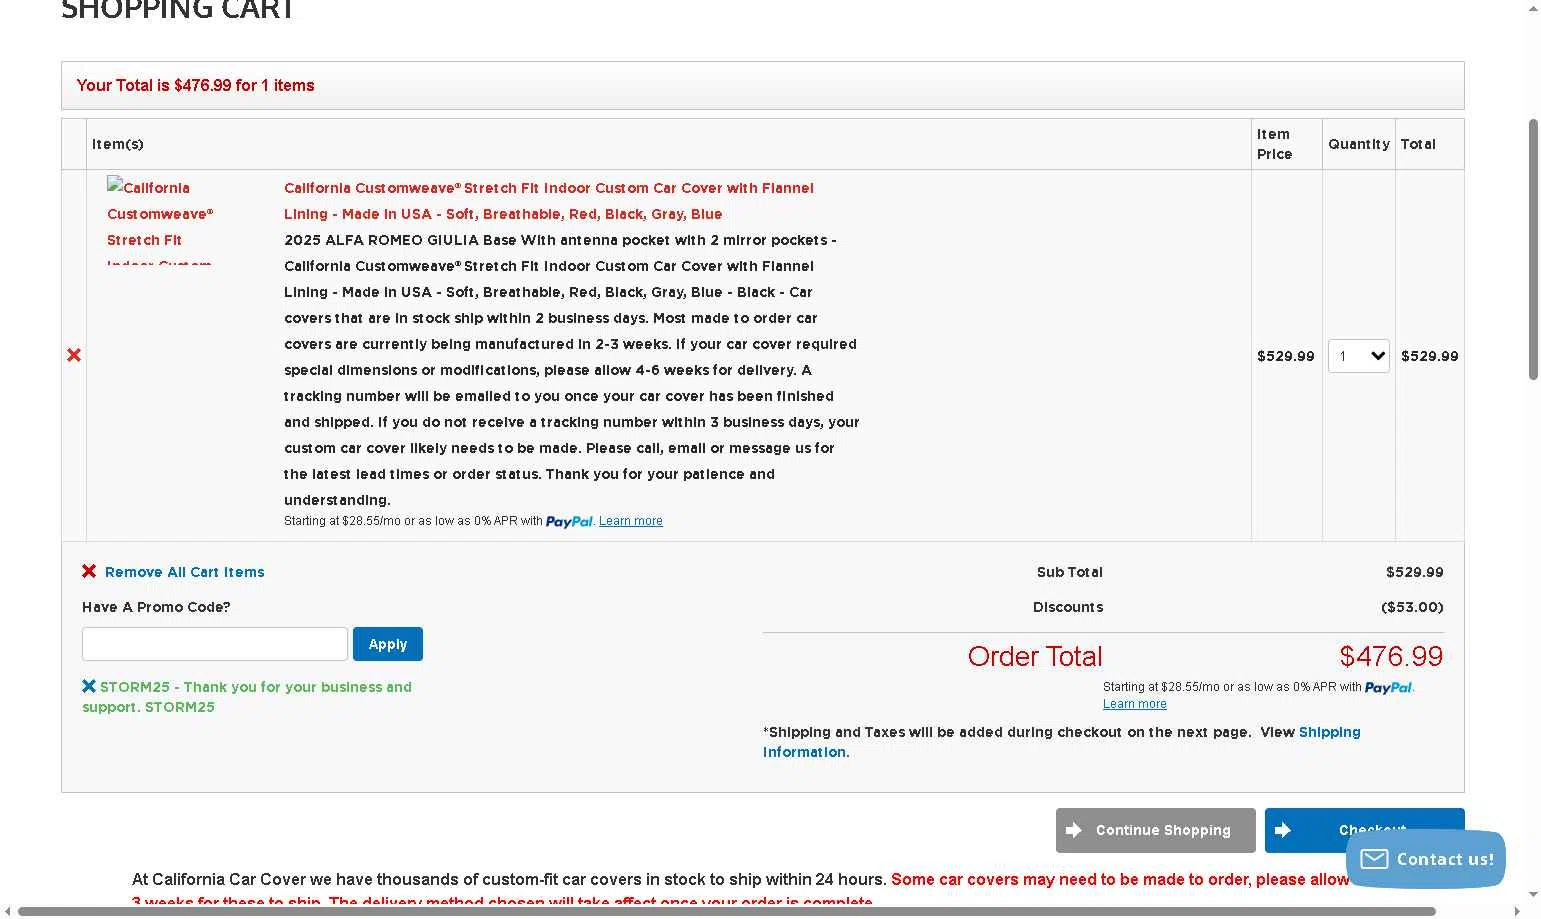The height and width of the screenshot is (919, 1541).
Task: Click the 'Sub Total' label
Action: coord(1070,572)
